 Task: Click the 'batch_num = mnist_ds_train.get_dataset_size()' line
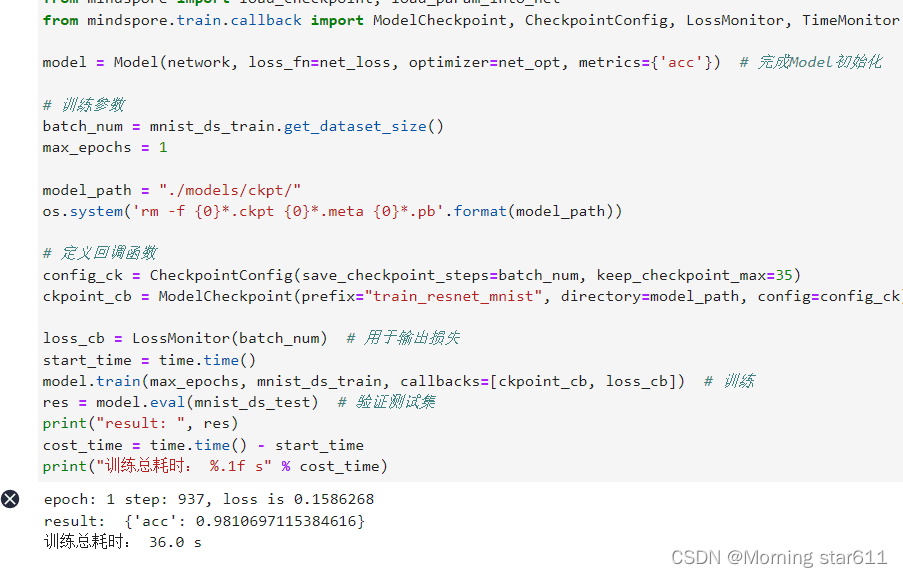click(243, 126)
